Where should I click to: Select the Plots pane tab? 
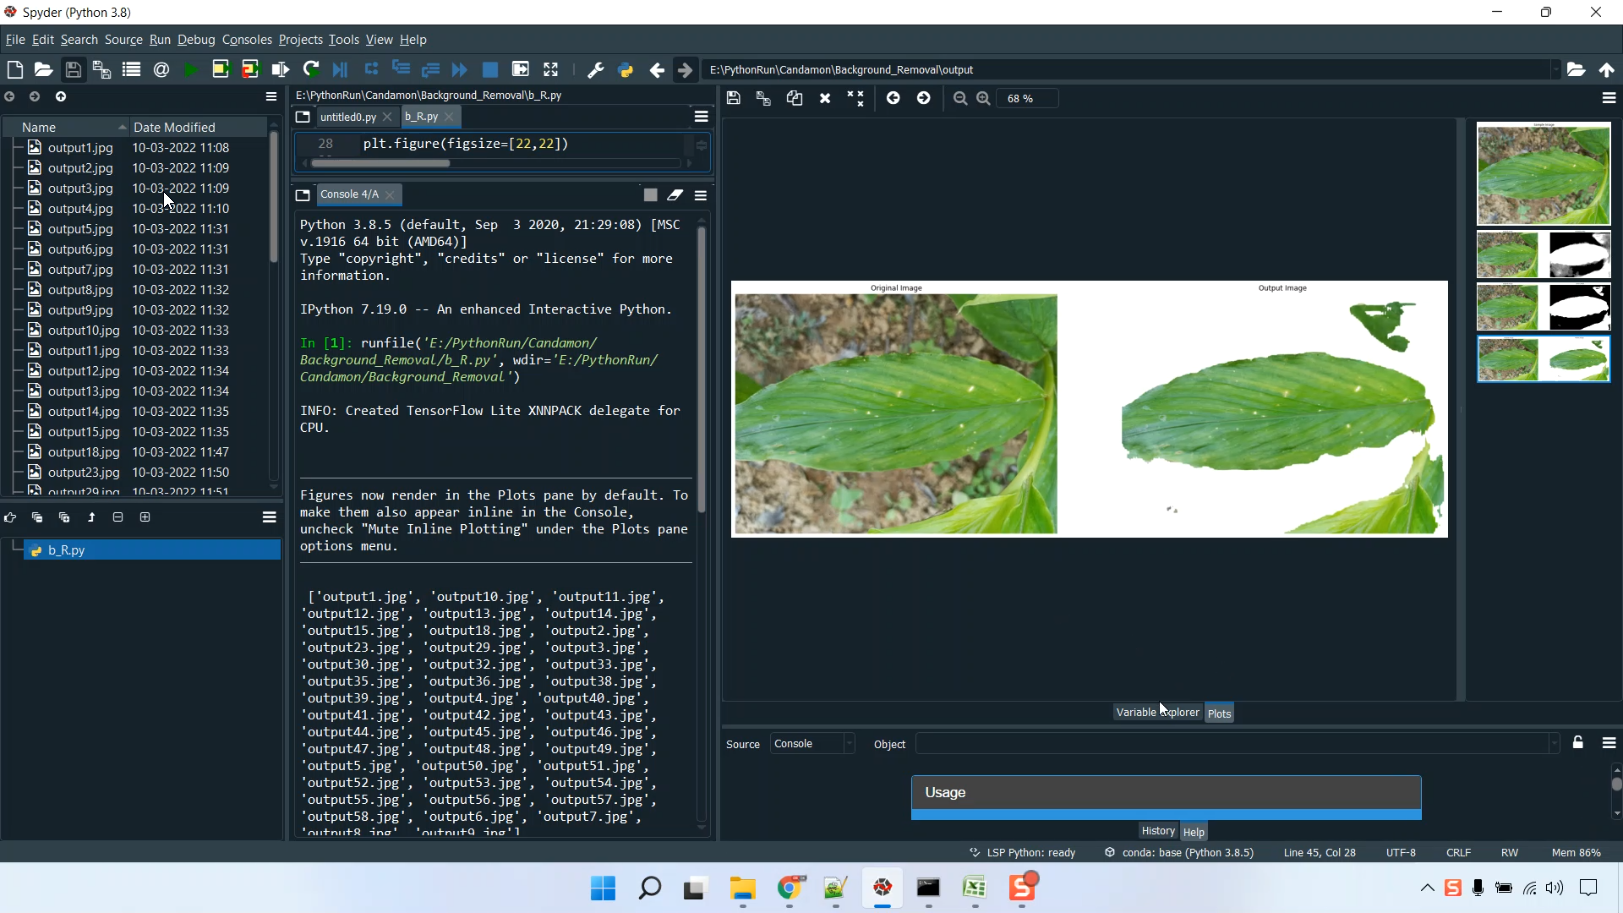[1219, 713]
